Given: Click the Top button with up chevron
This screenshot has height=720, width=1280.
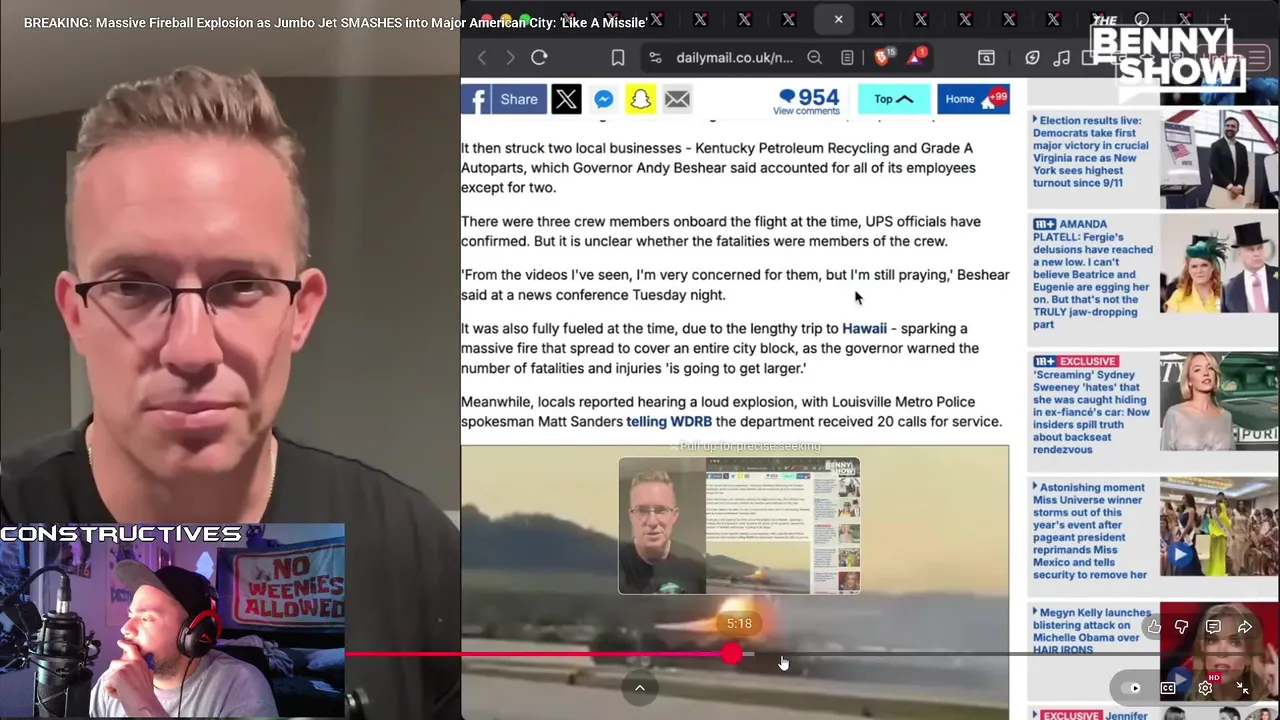Looking at the screenshot, I should (x=894, y=99).
